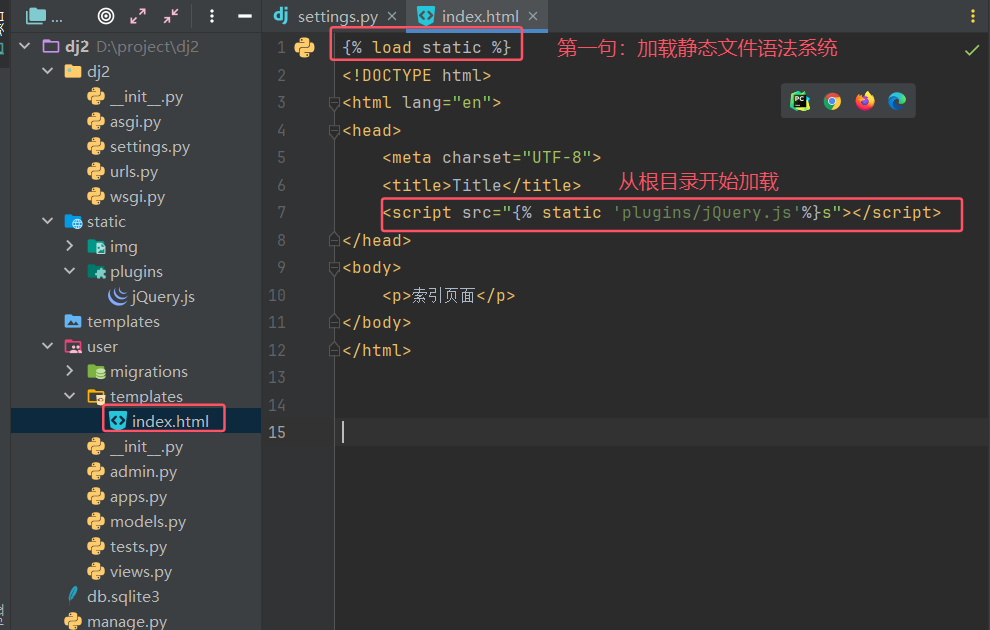
Task: Click the migrations folder icon
Action: 96,371
